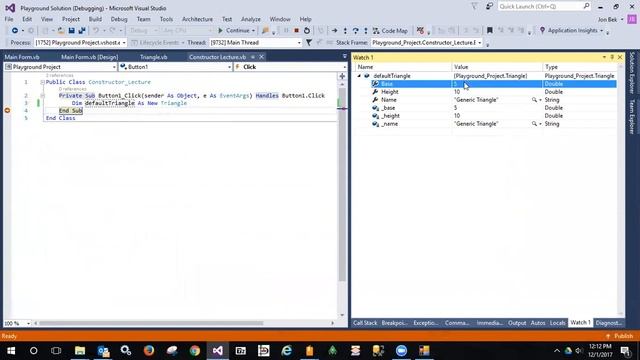The height and width of the screenshot is (360, 640).
Task: Open Firefox from the taskbar
Action: 149,351
